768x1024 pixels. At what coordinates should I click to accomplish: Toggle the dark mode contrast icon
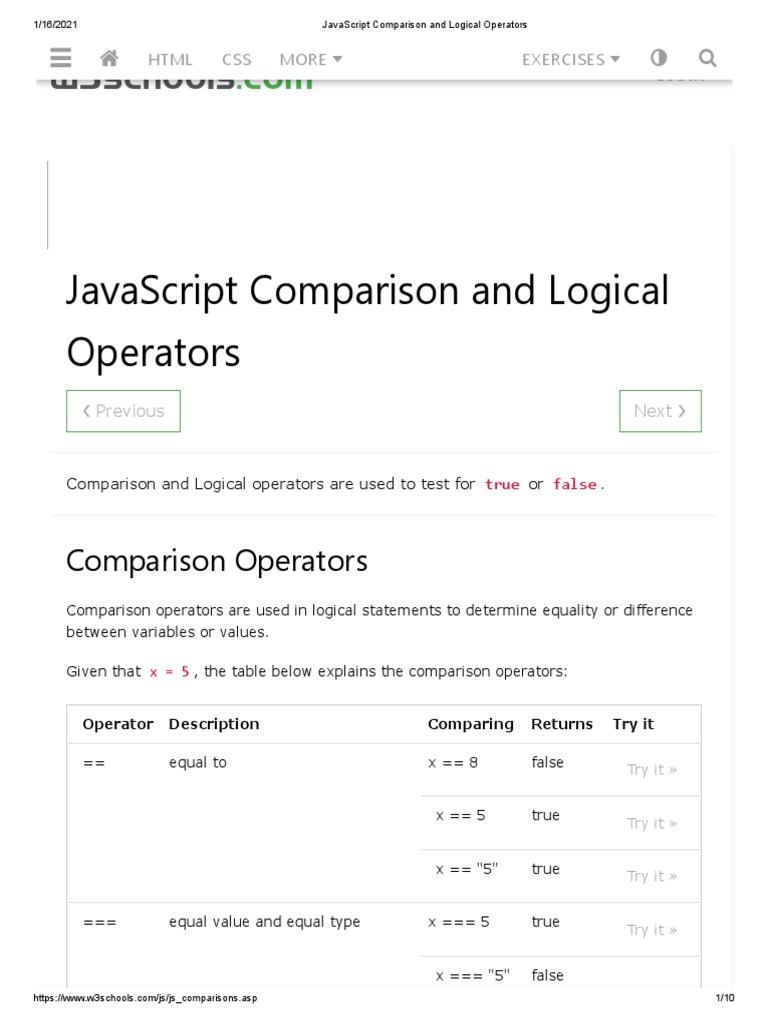point(659,59)
